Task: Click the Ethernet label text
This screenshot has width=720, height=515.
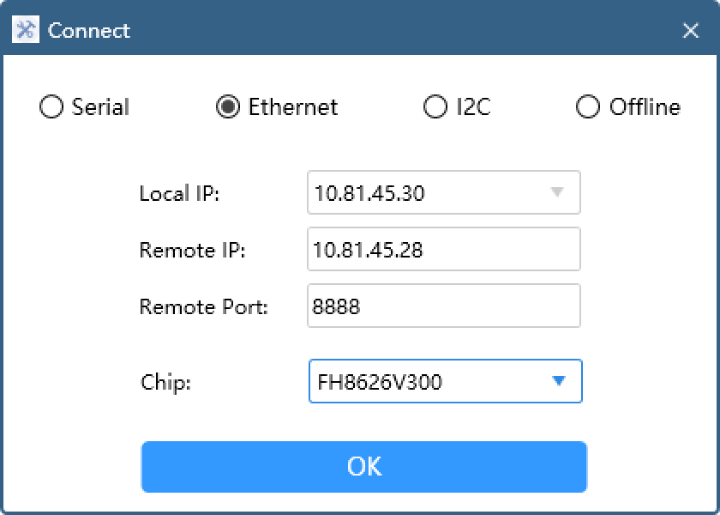Action: pos(293,107)
